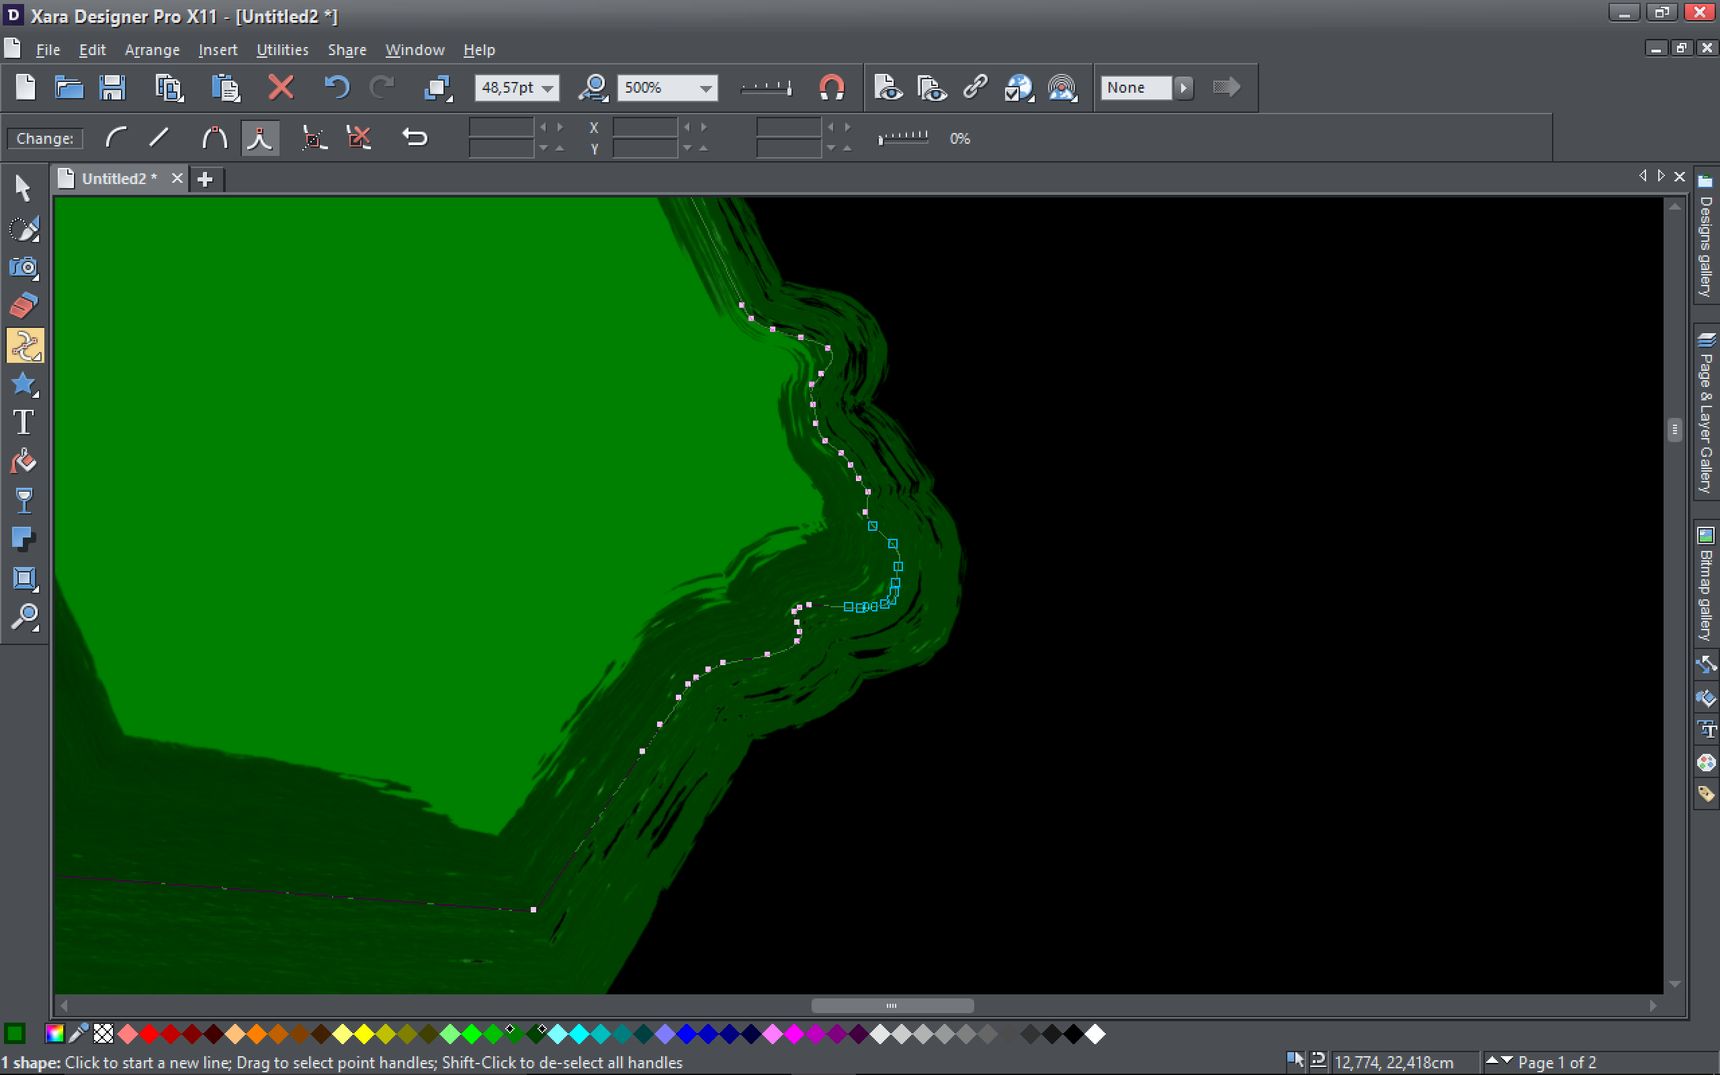Click the X coordinate input field
This screenshot has width=1720, height=1075.
tap(645, 127)
